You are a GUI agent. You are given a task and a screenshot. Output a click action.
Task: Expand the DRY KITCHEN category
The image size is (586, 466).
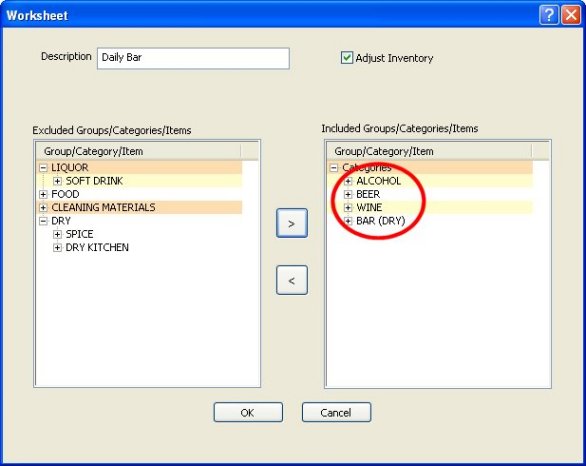57,247
